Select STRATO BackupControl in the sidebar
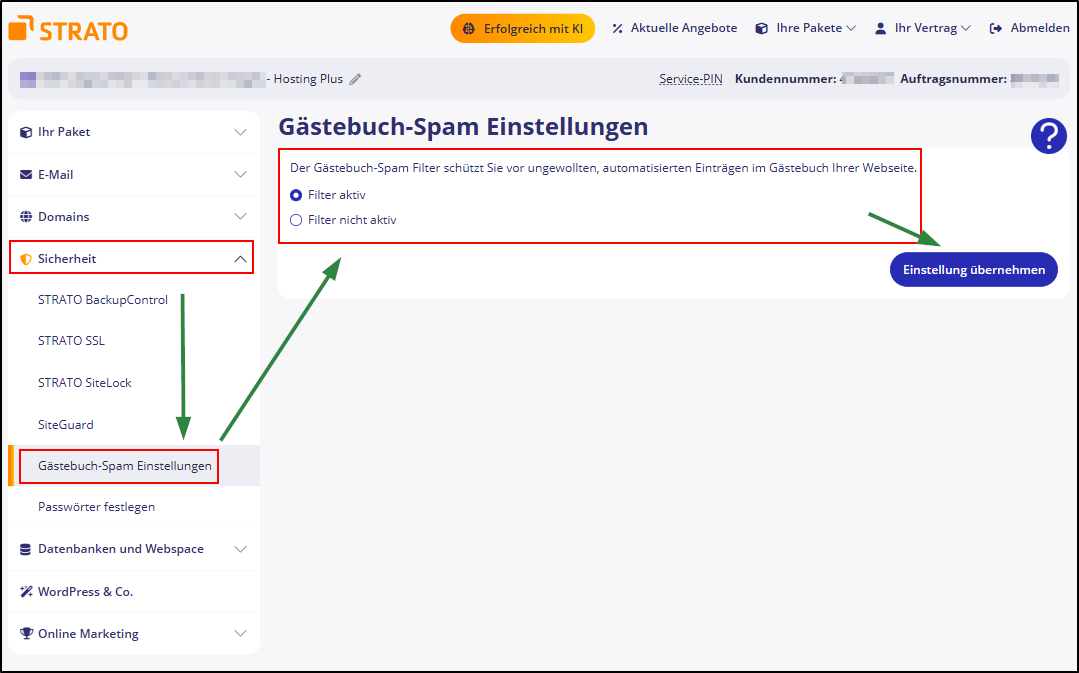This screenshot has height=673, width=1079. pos(105,299)
